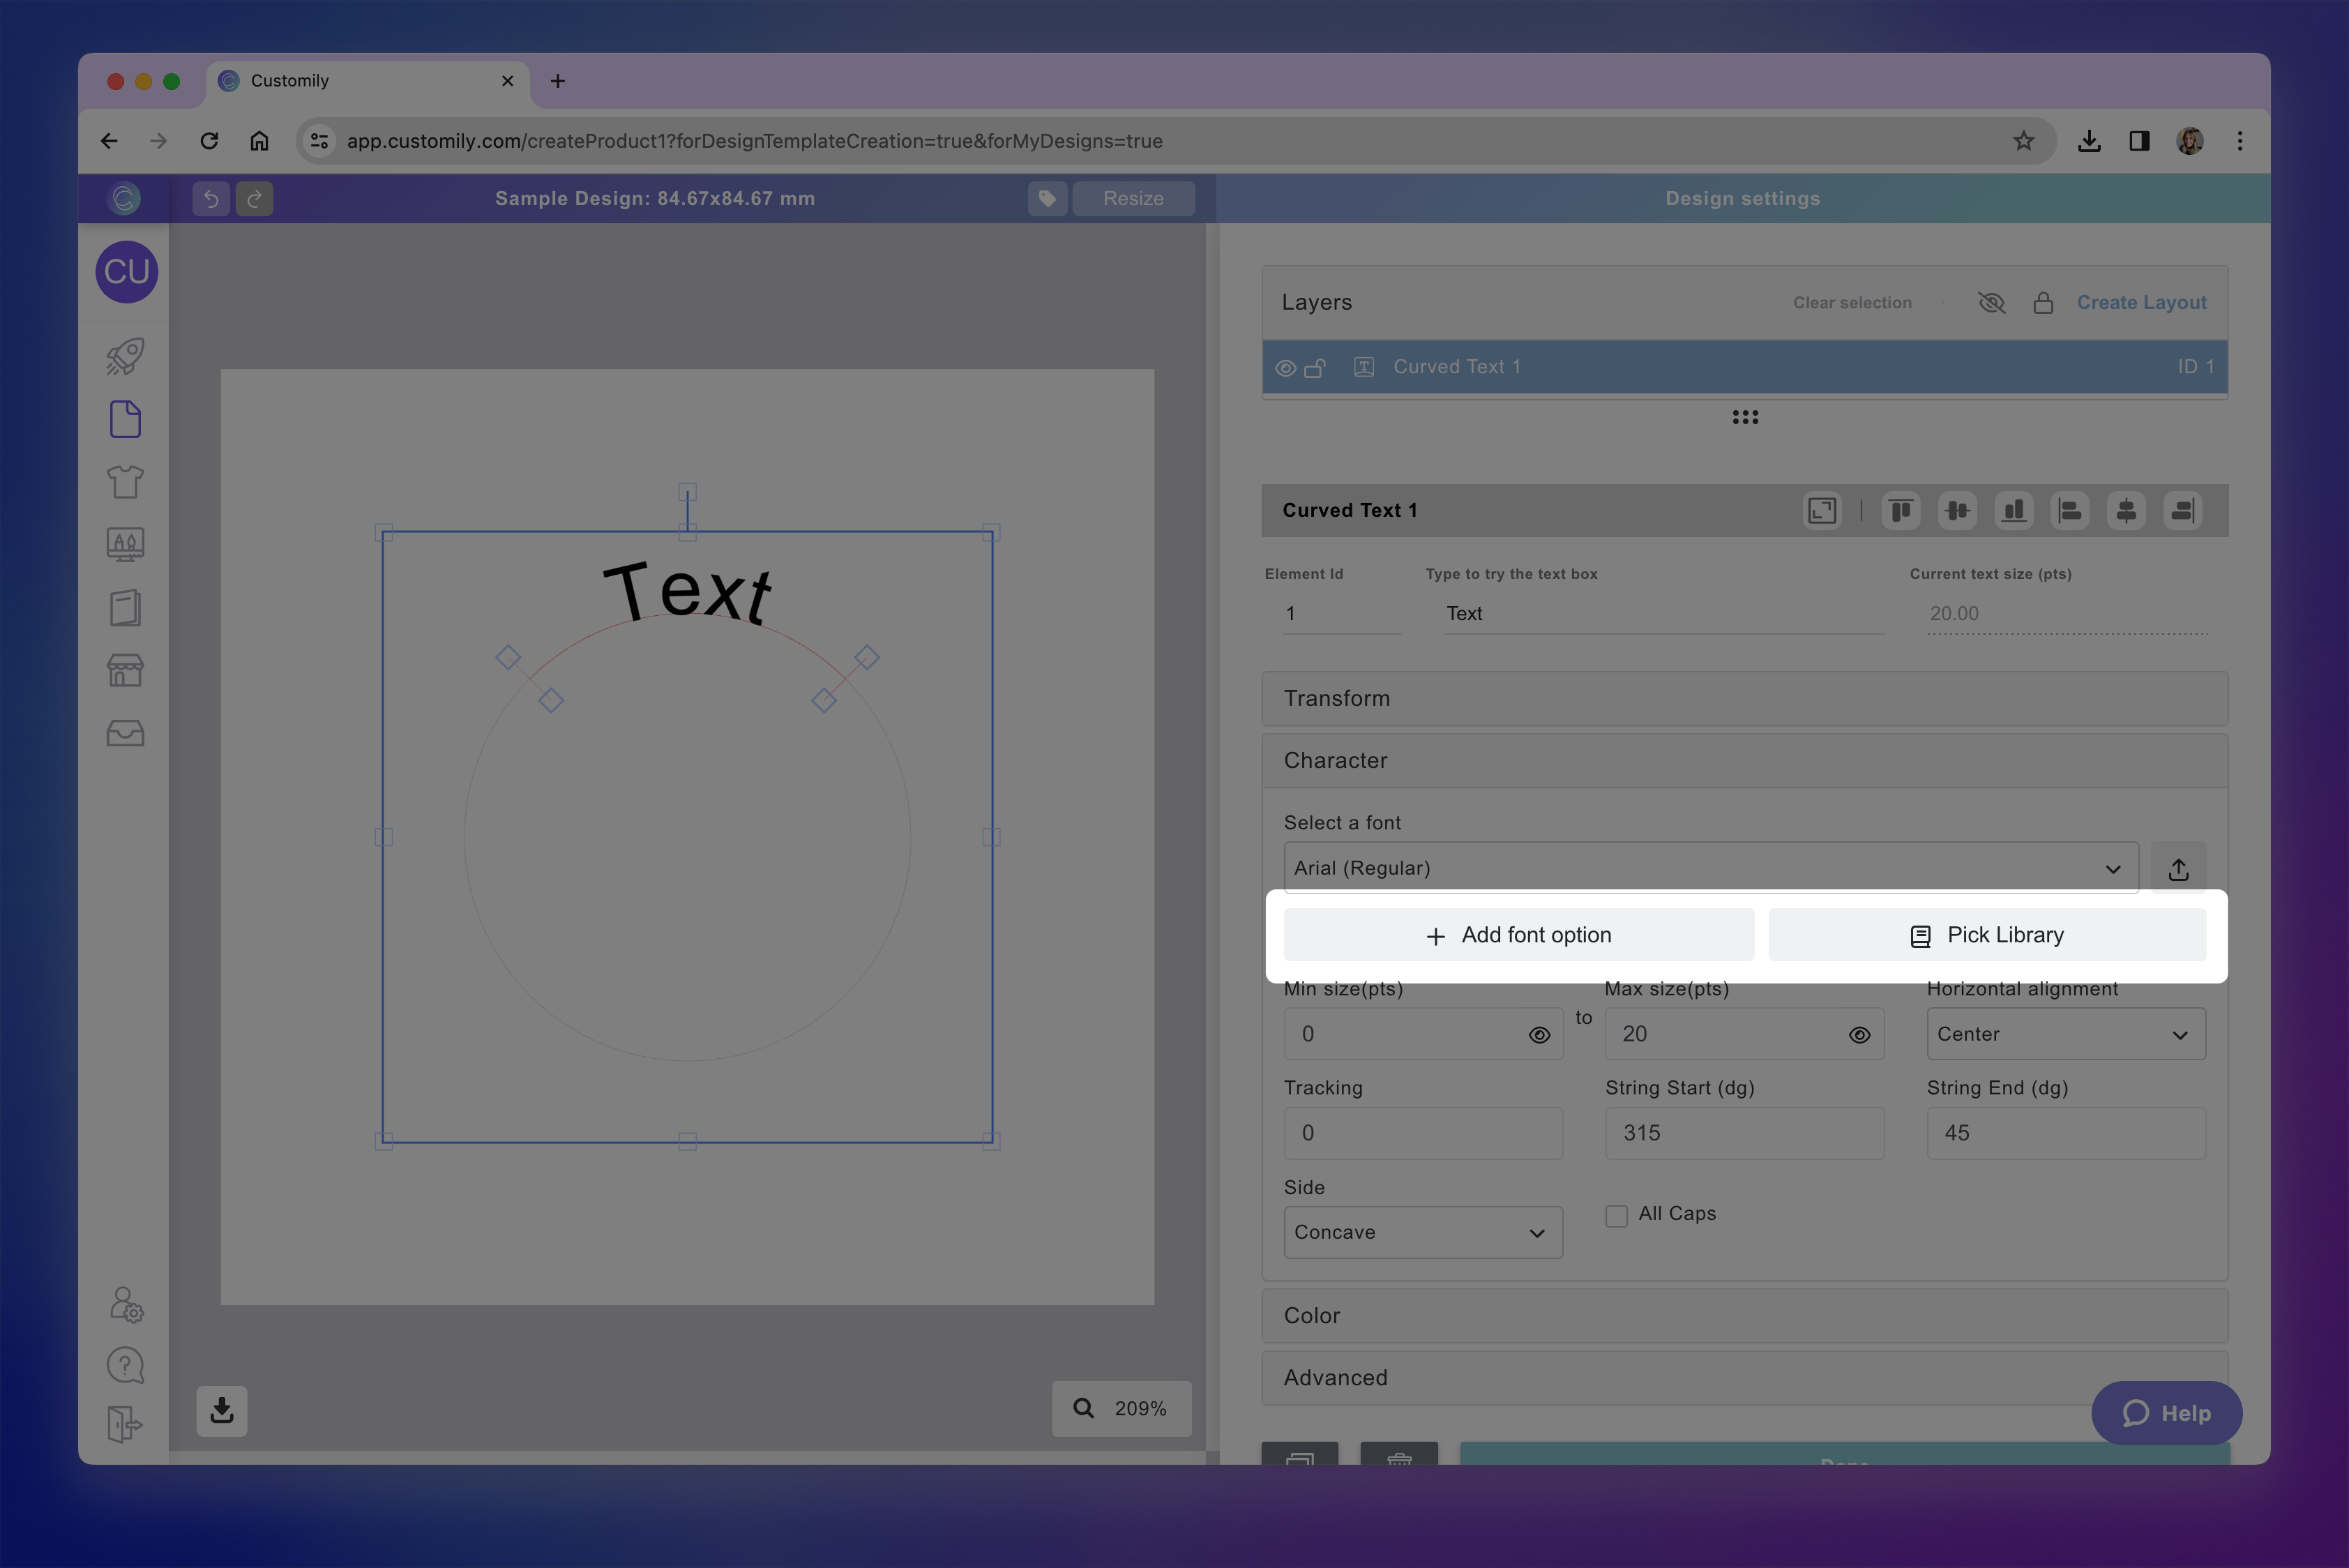
Task: Open the Side Concave dropdown
Action: pyautogui.click(x=1422, y=1232)
